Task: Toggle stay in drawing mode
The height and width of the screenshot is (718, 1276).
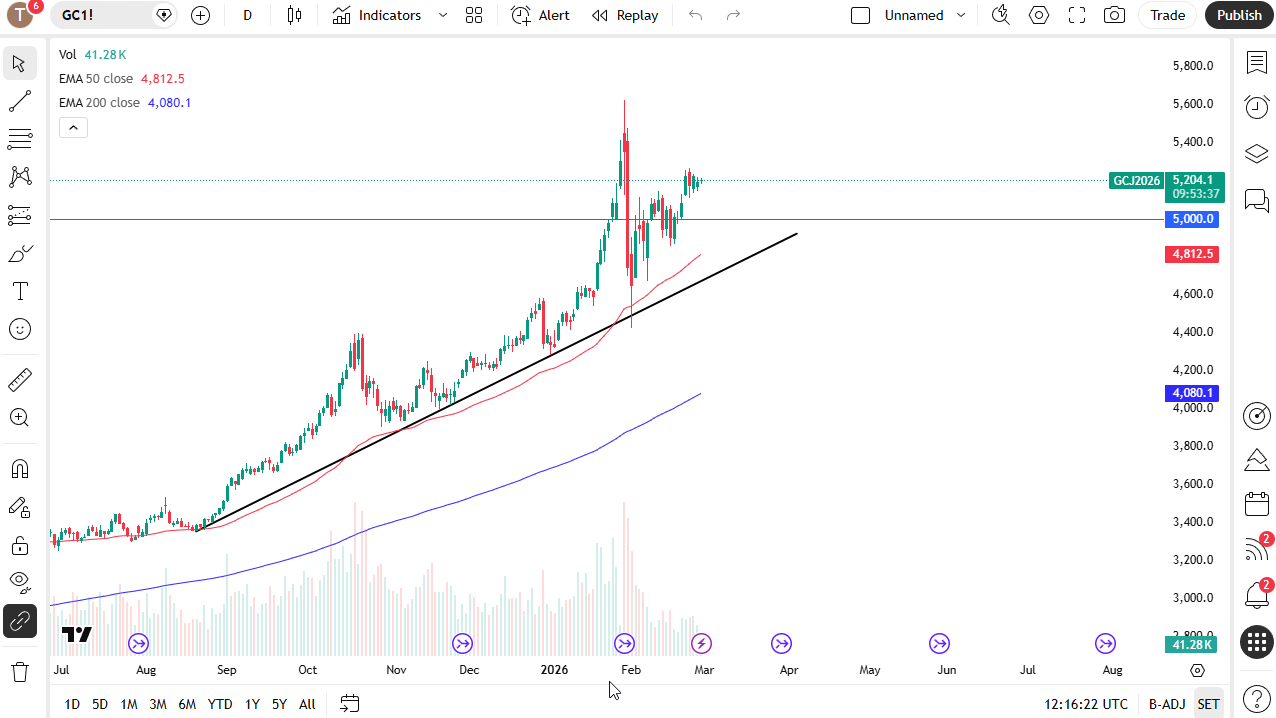Action: pyautogui.click(x=20, y=507)
